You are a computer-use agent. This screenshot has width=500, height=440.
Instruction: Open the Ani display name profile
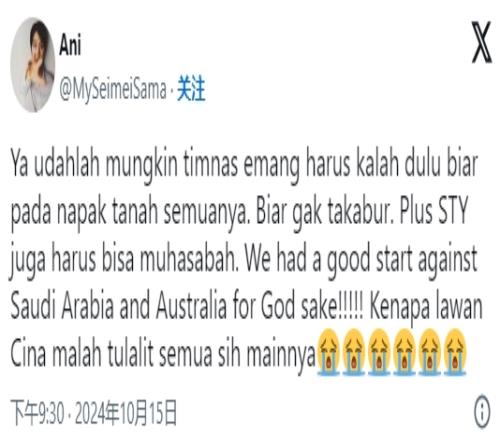click(70, 45)
